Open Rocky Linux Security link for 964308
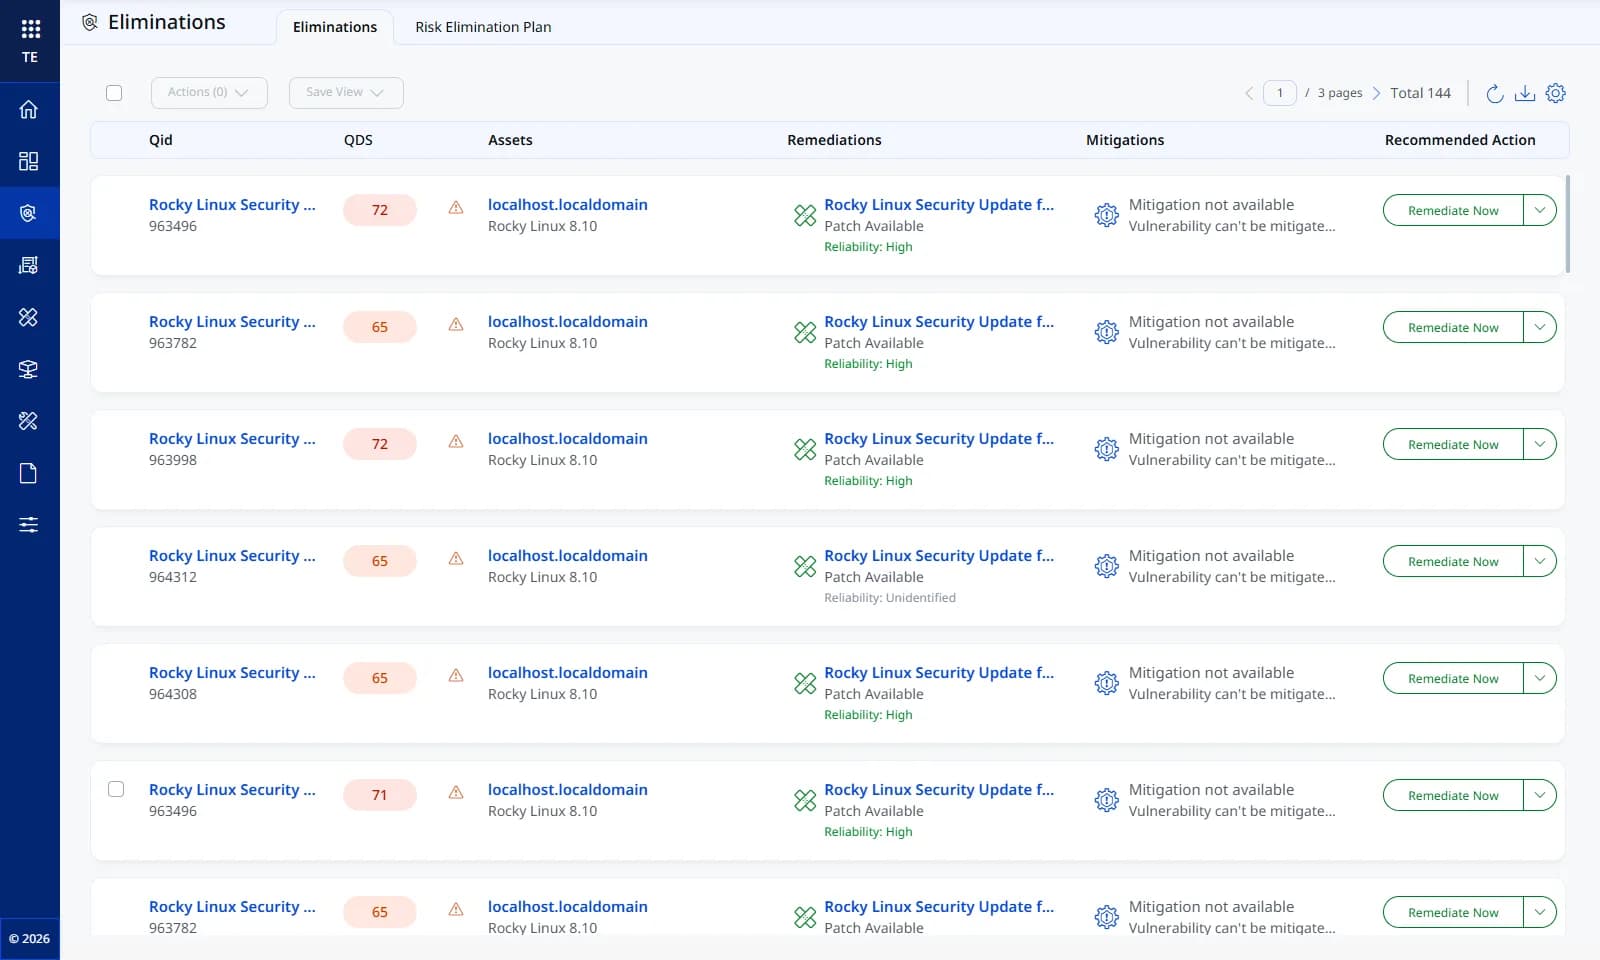 [232, 673]
